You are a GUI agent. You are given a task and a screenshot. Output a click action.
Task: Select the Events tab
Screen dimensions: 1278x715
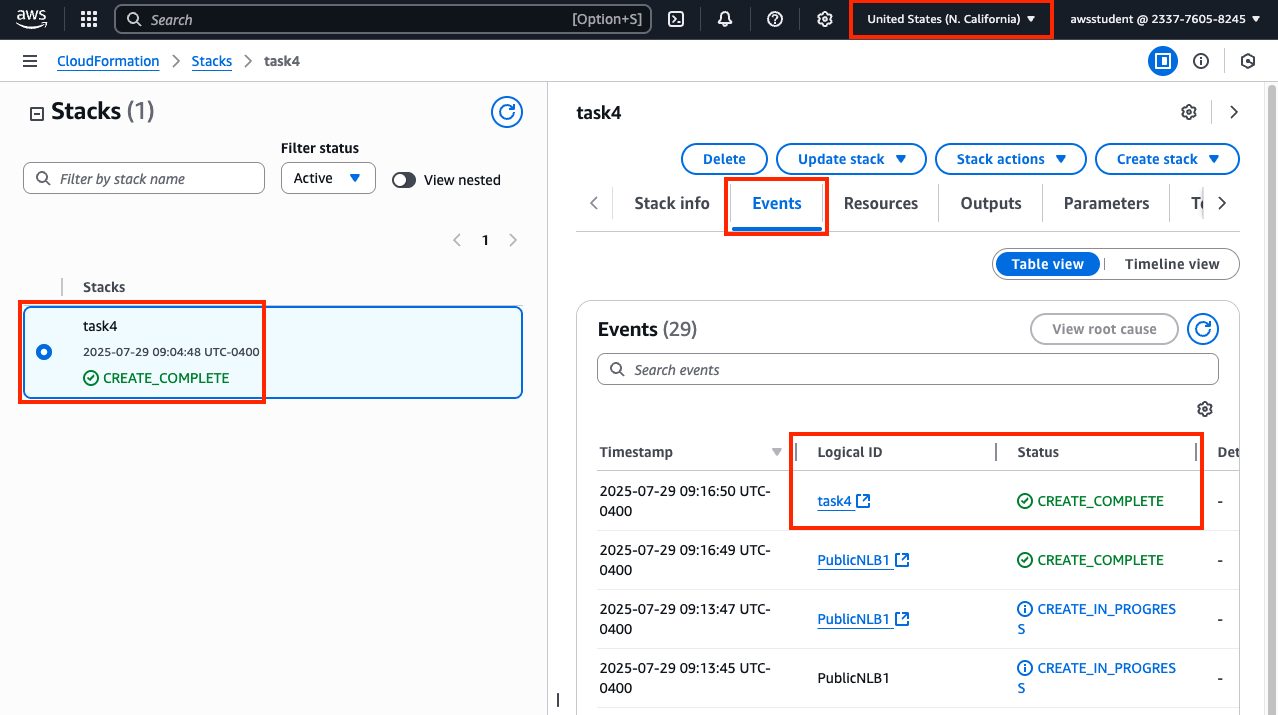coord(777,203)
